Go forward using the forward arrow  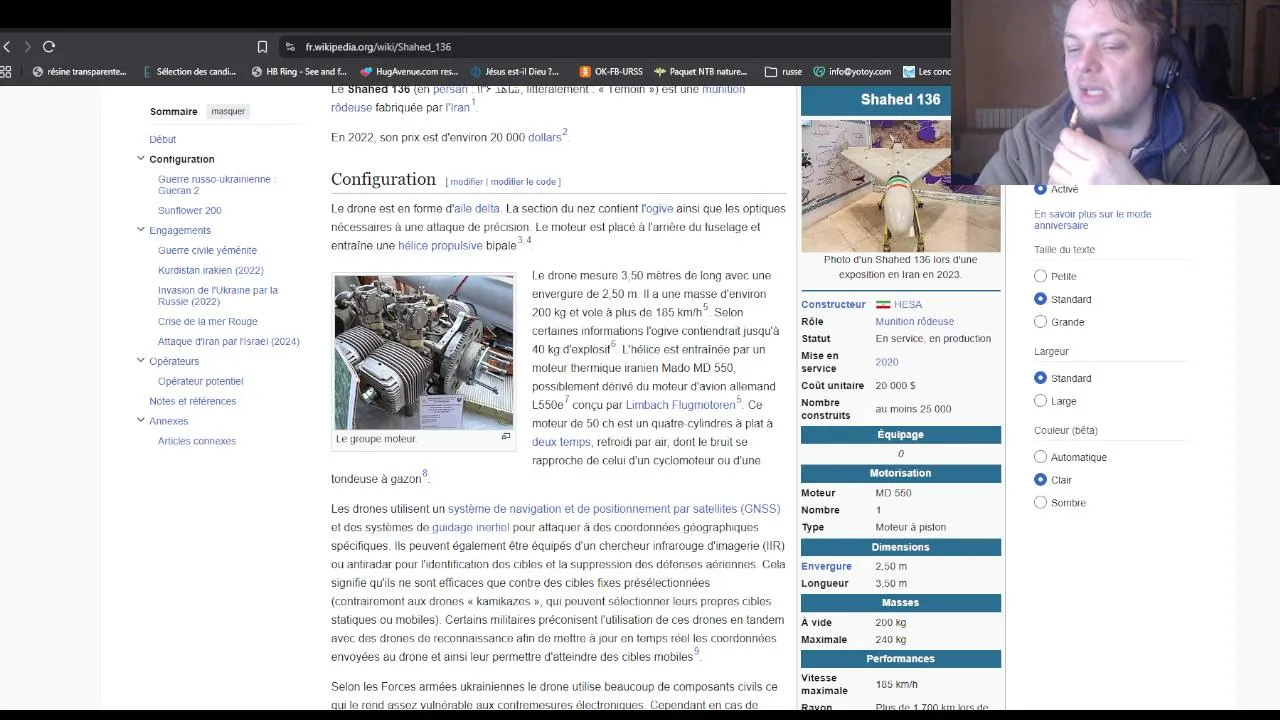click(27, 46)
